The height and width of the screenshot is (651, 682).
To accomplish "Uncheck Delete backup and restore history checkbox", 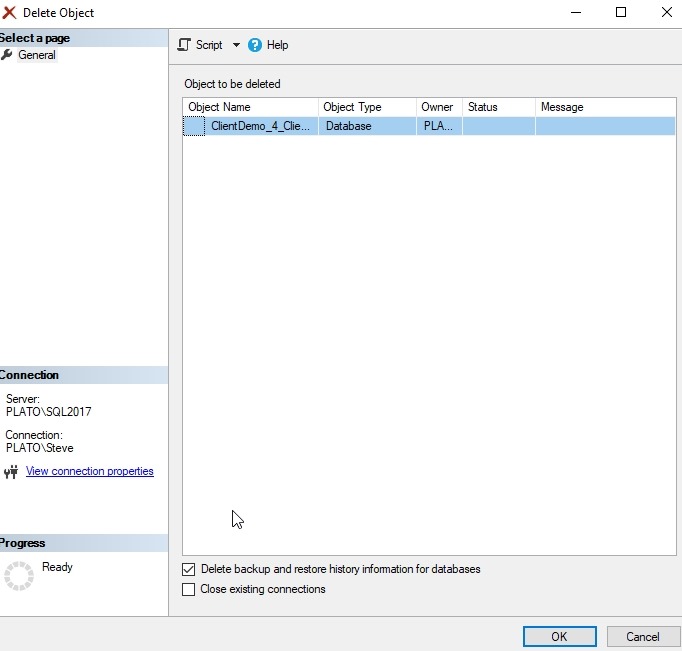I will [189, 569].
